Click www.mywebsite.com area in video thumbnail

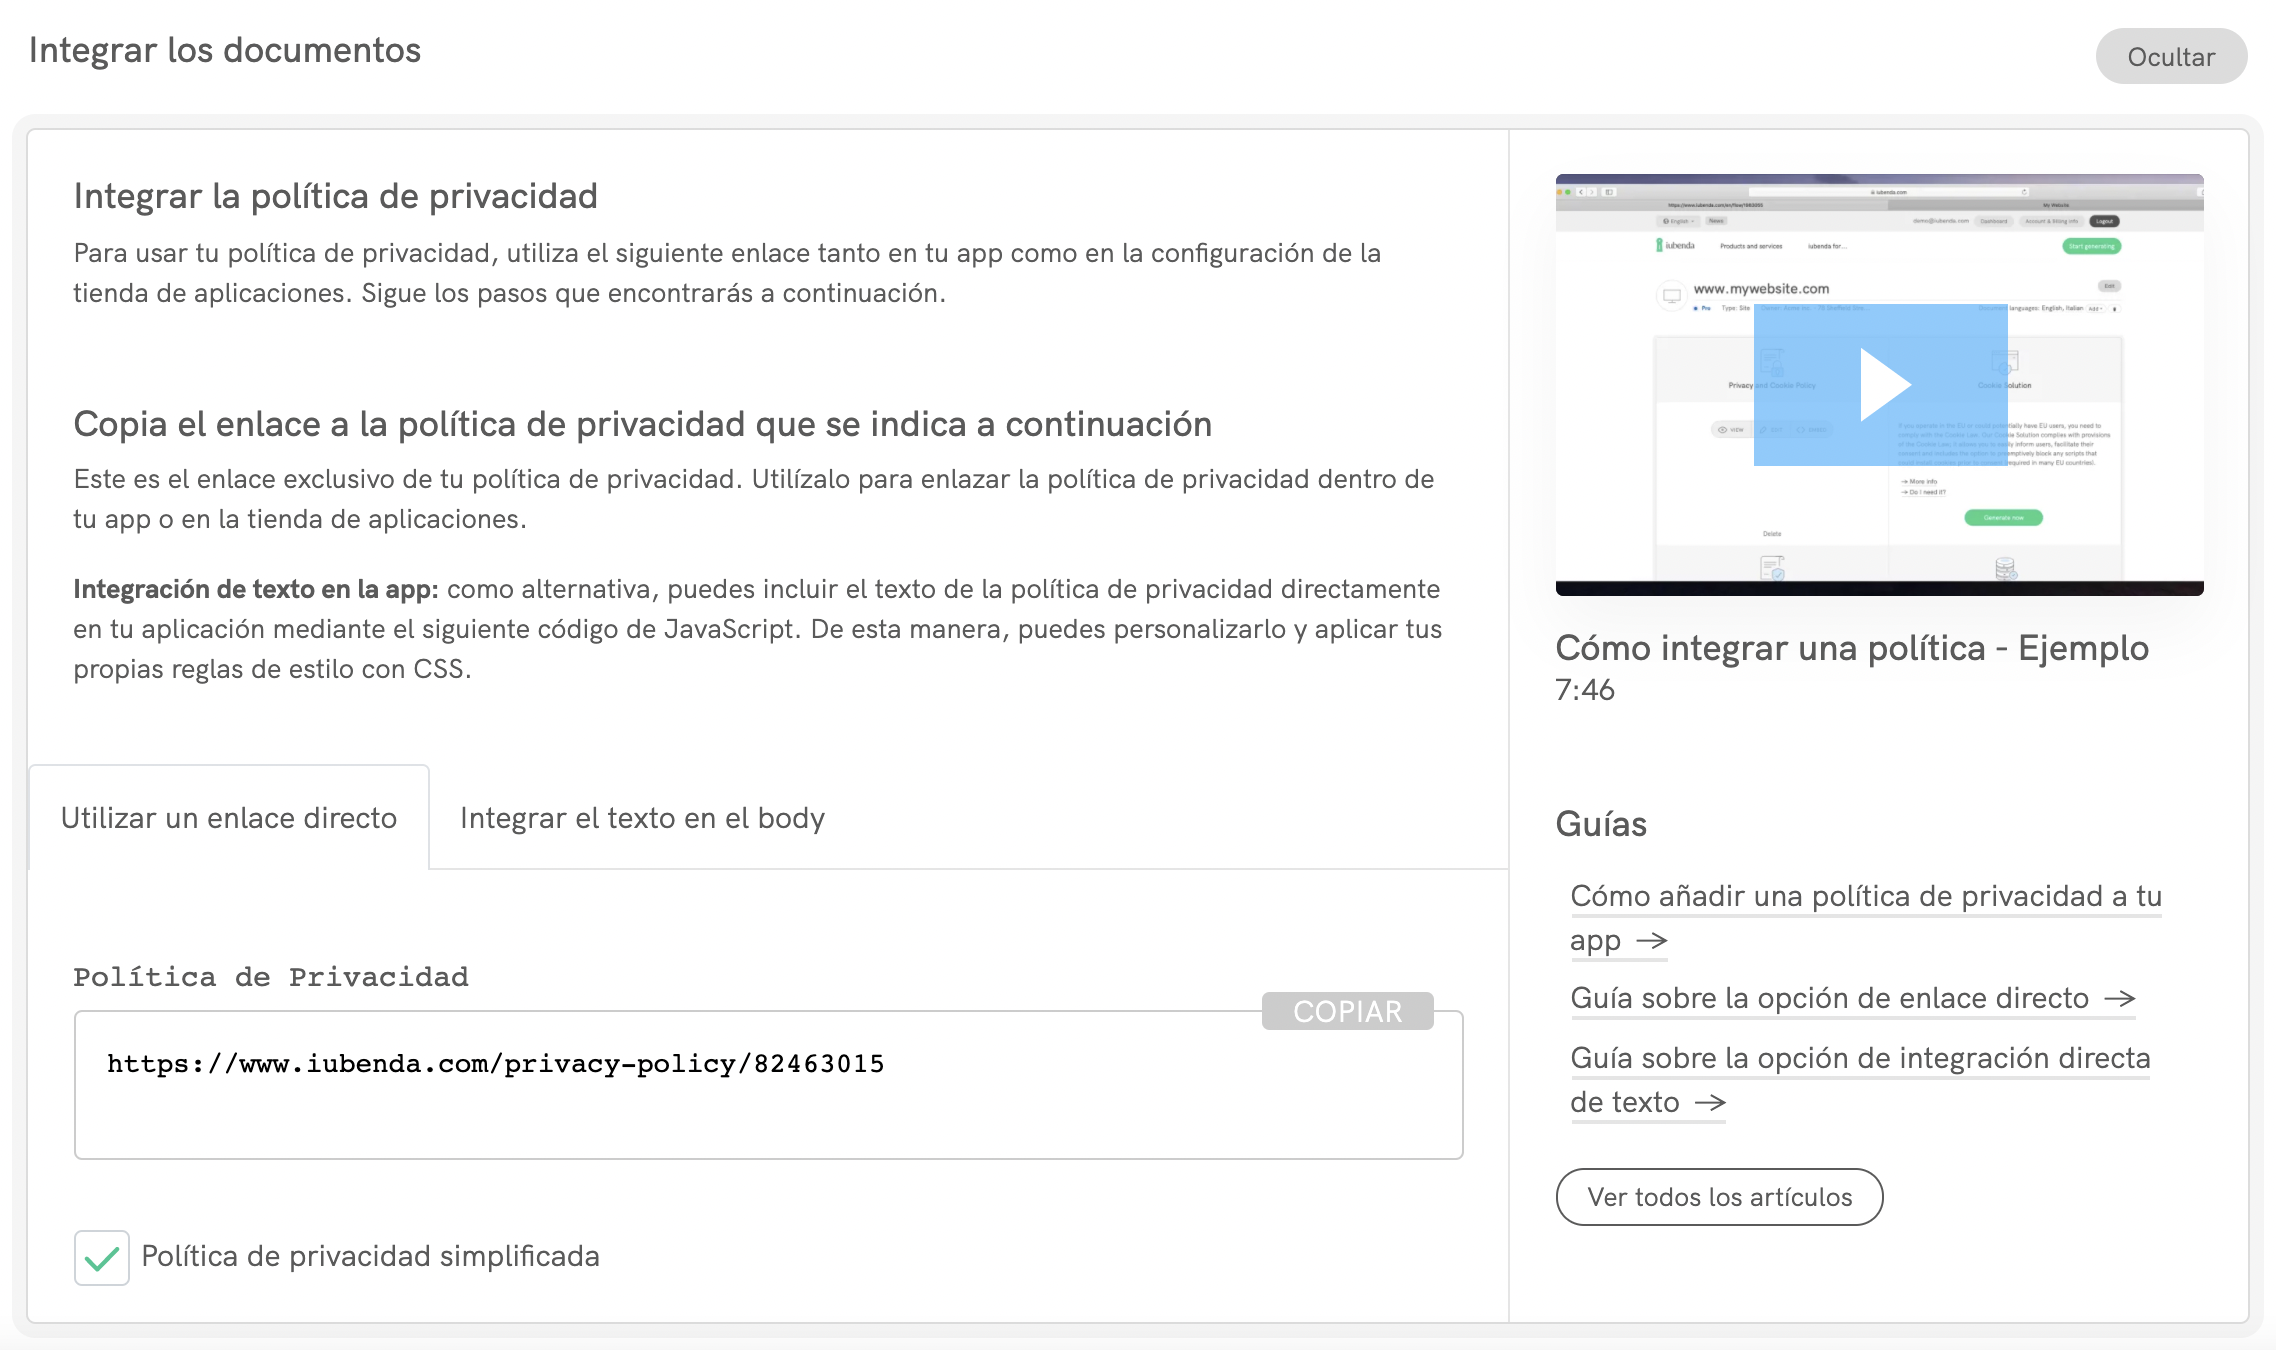coord(1761,289)
